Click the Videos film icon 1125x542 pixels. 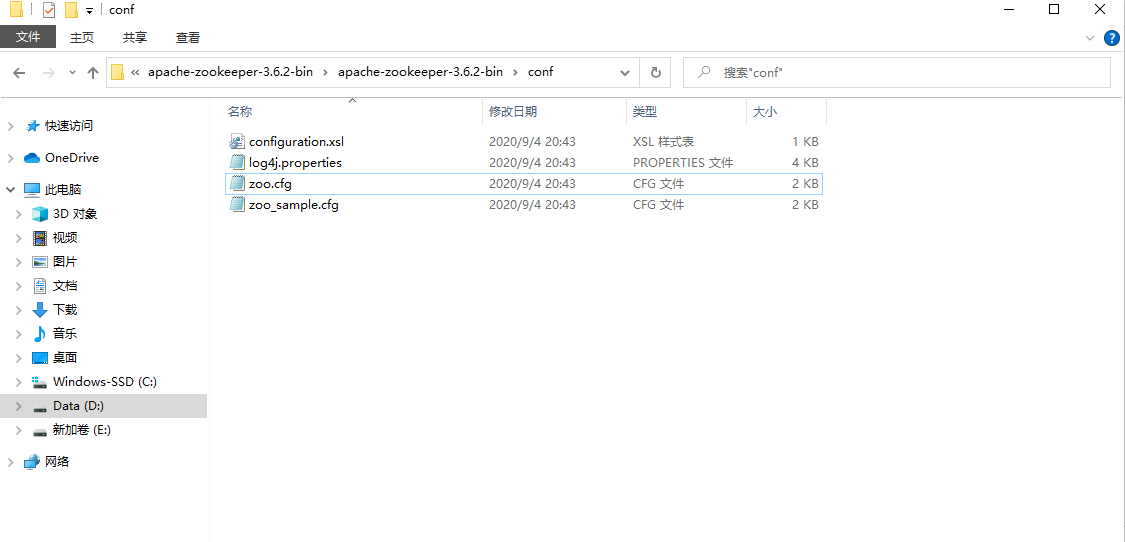point(39,238)
